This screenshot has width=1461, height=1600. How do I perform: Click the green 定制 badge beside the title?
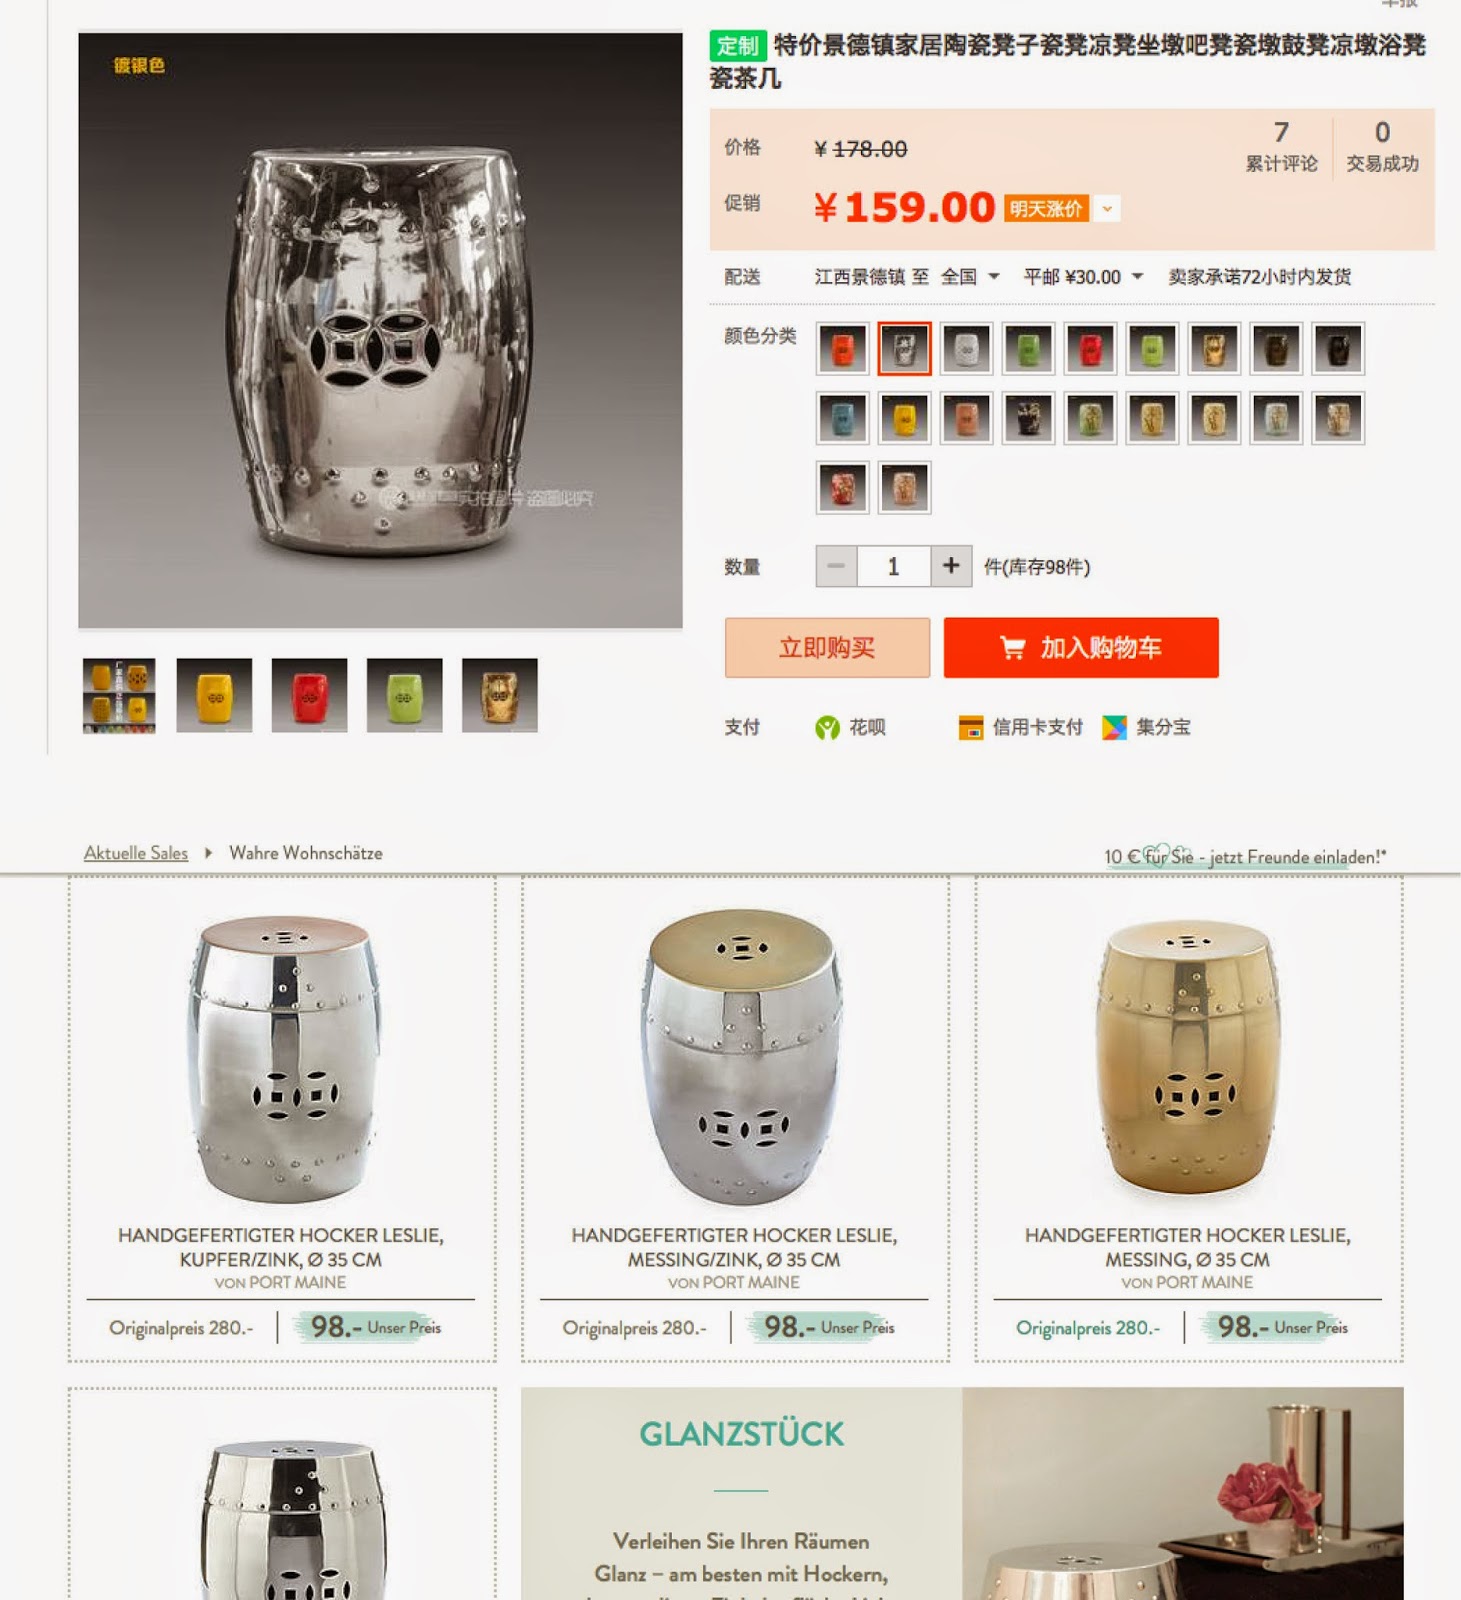(738, 46)
